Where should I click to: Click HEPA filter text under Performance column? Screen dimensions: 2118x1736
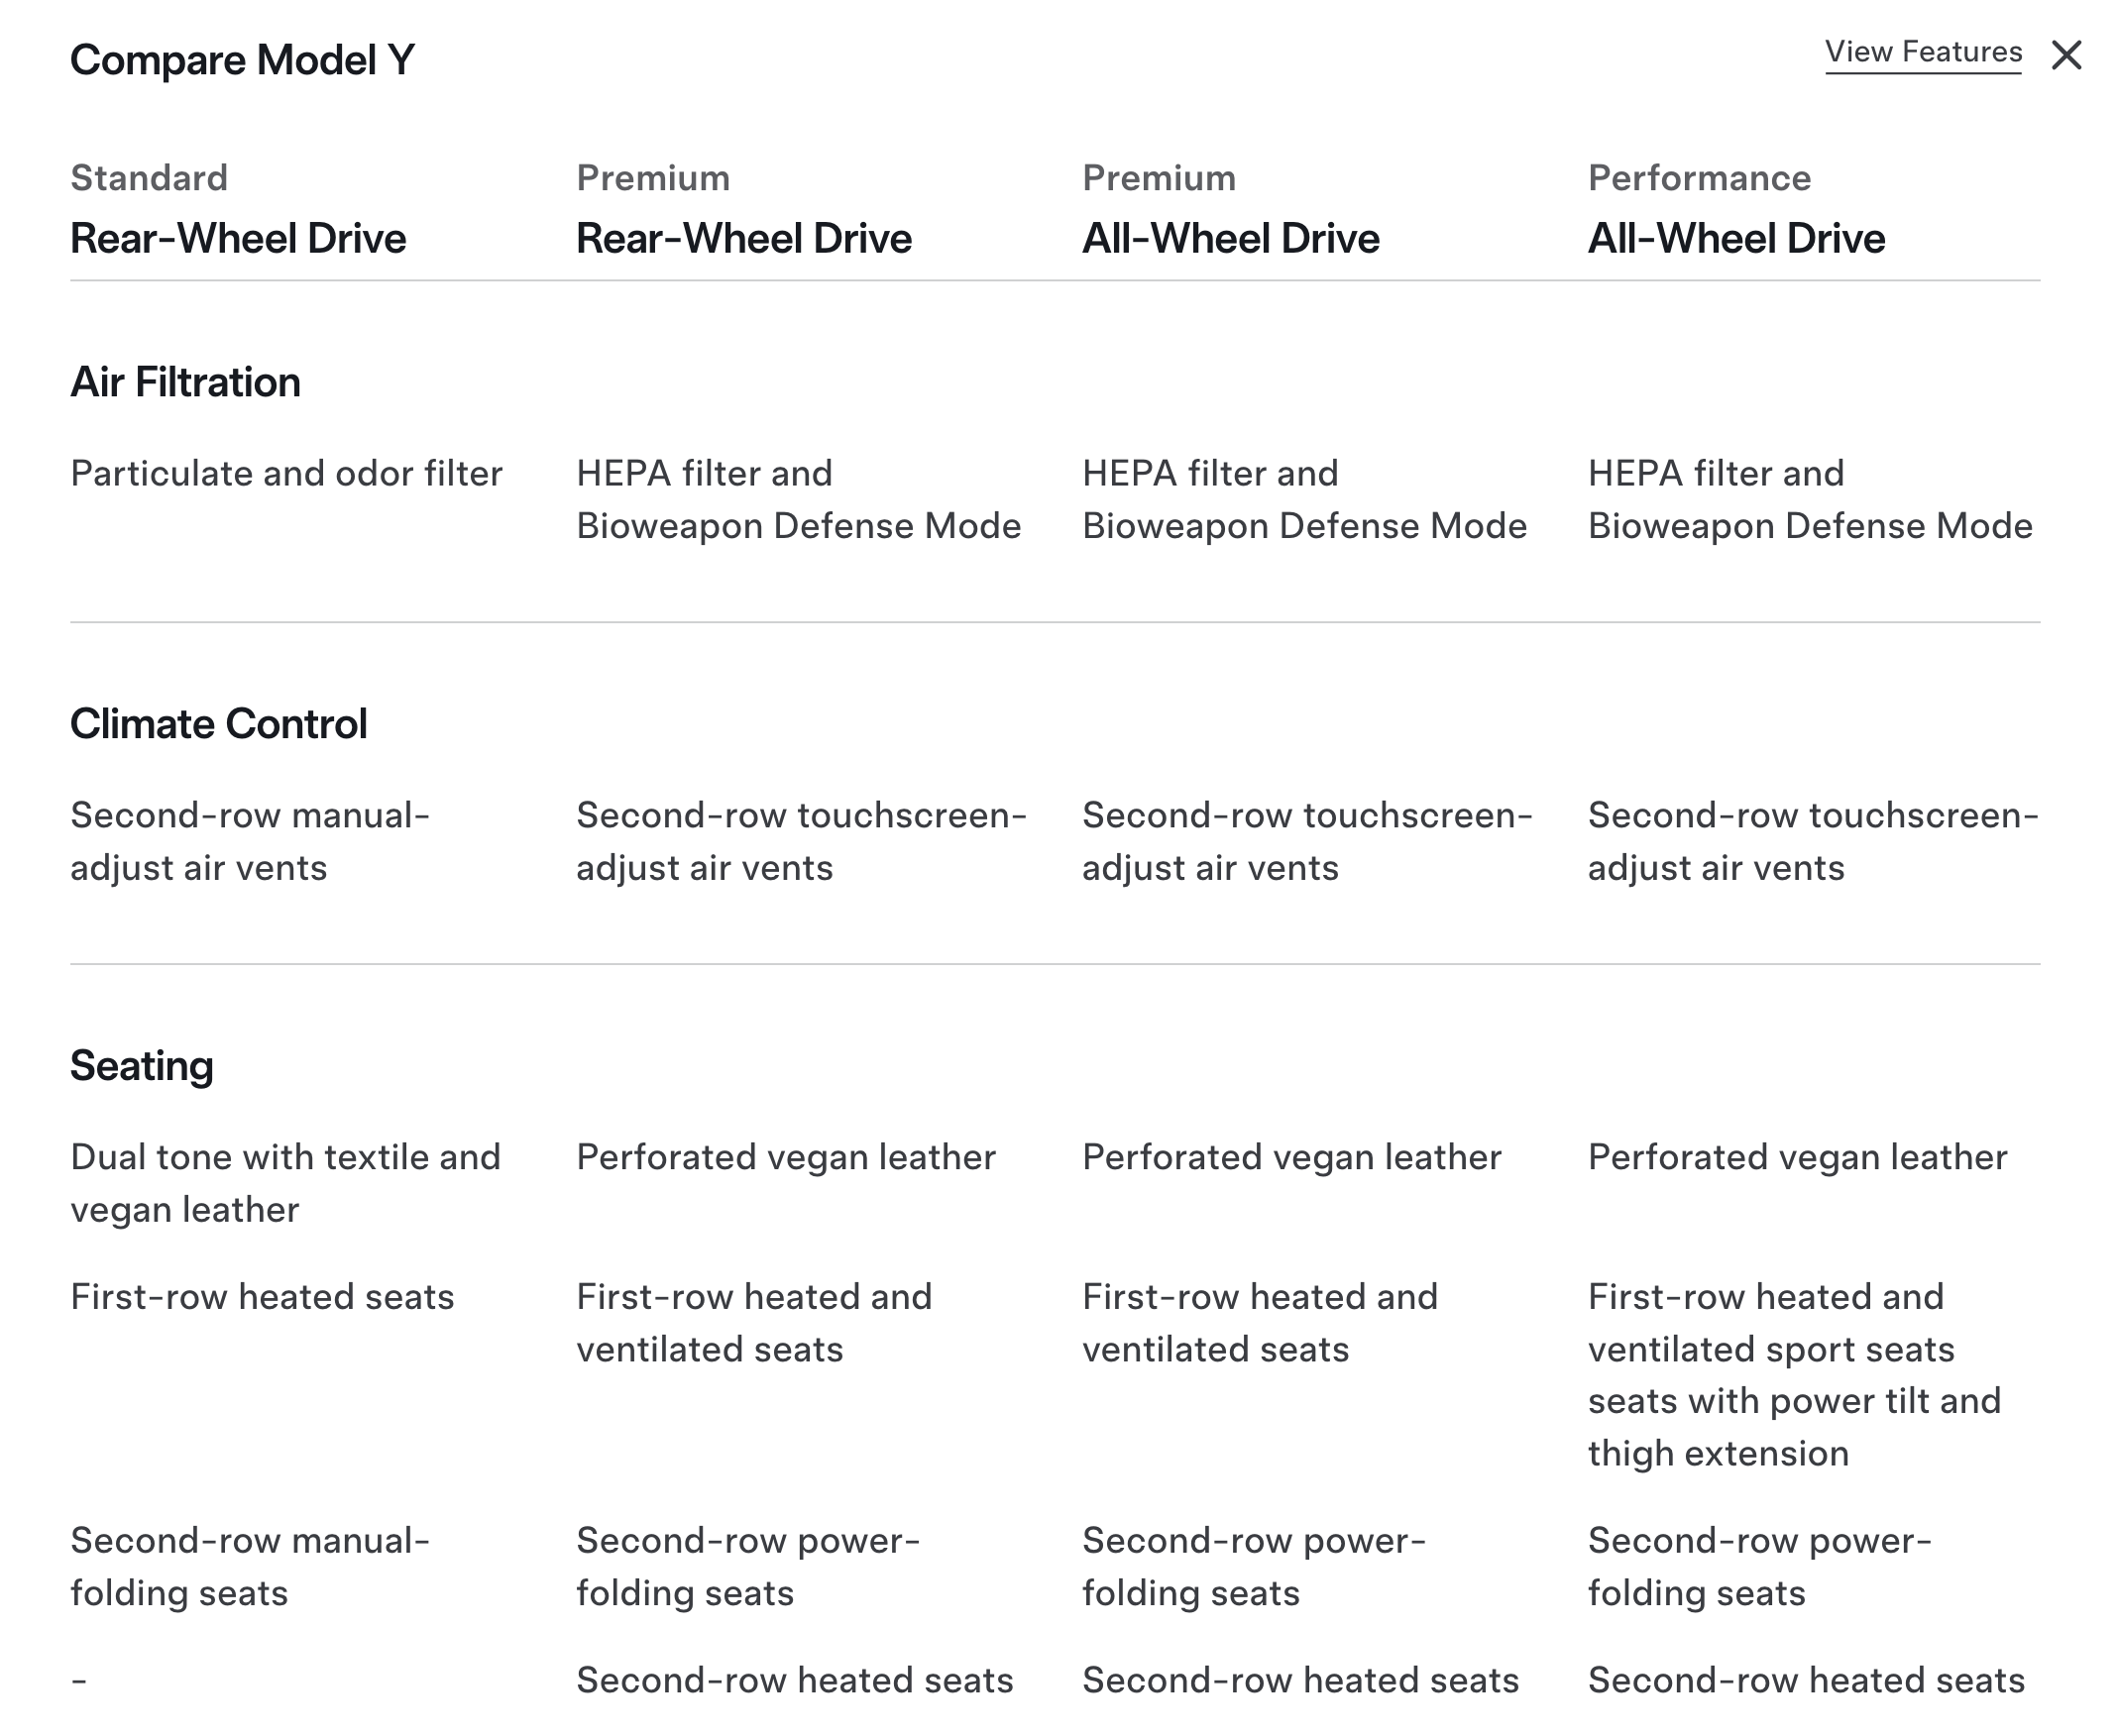(x=1809, y=500)
